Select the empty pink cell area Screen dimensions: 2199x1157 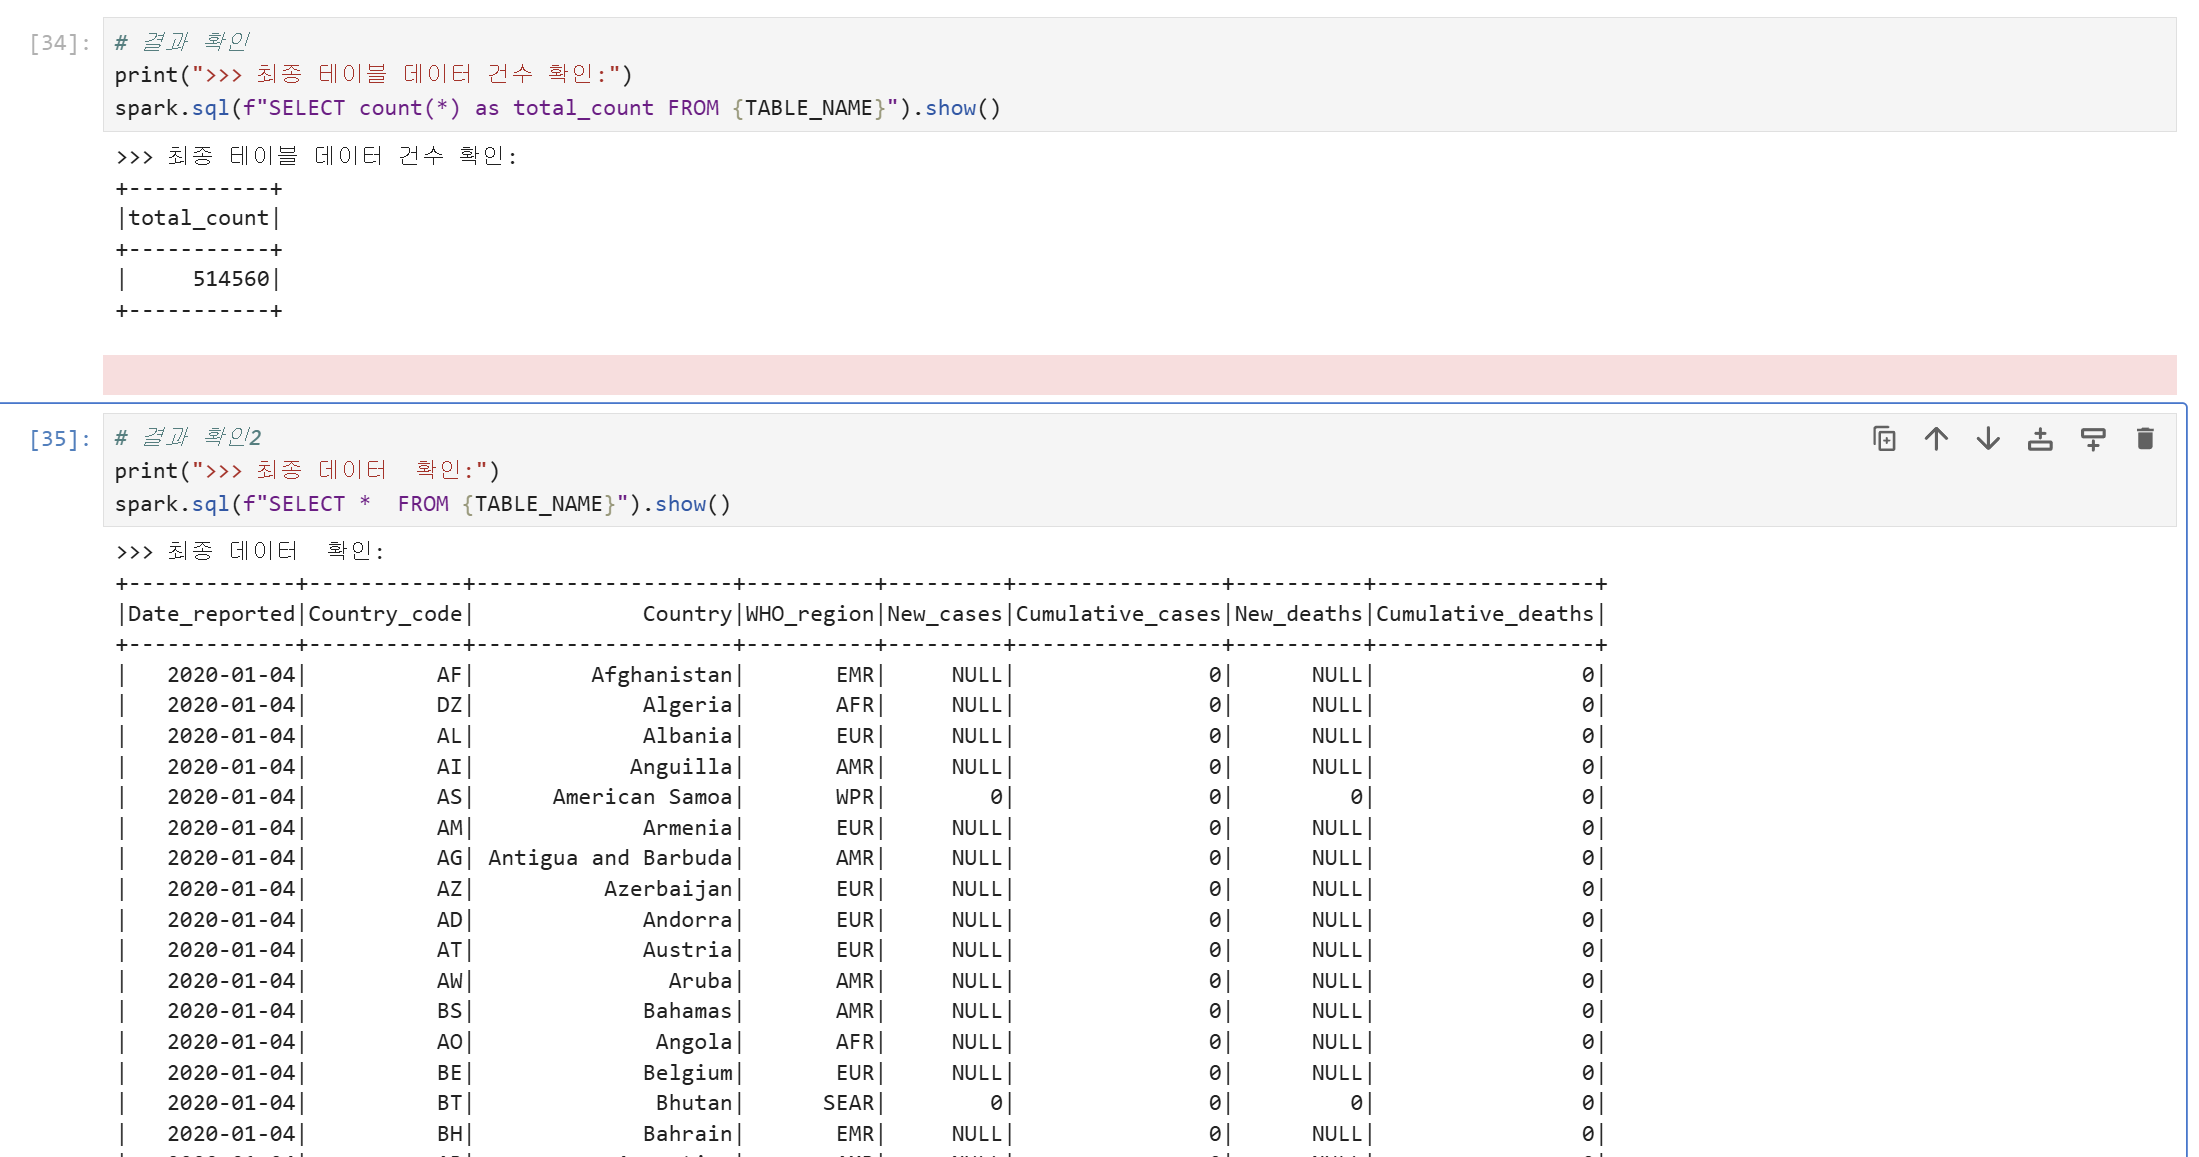coord(1138,375)
